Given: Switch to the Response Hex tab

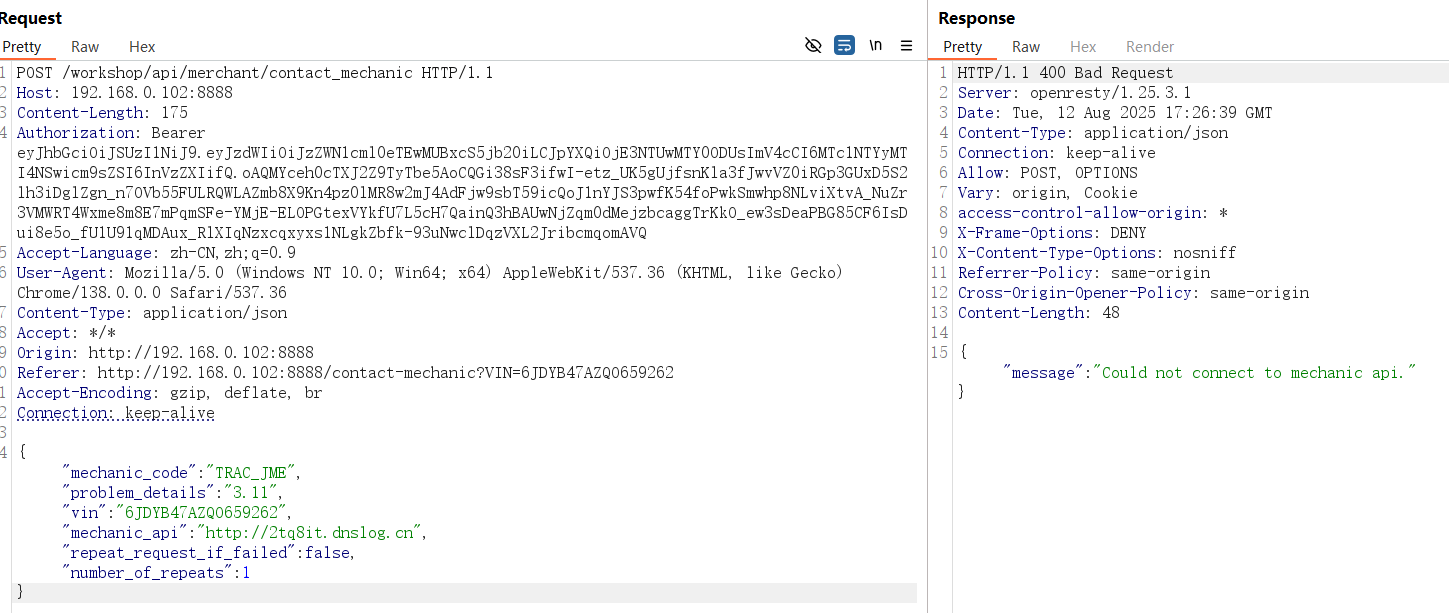Looking at the screenshot, I should (1083, 46).
